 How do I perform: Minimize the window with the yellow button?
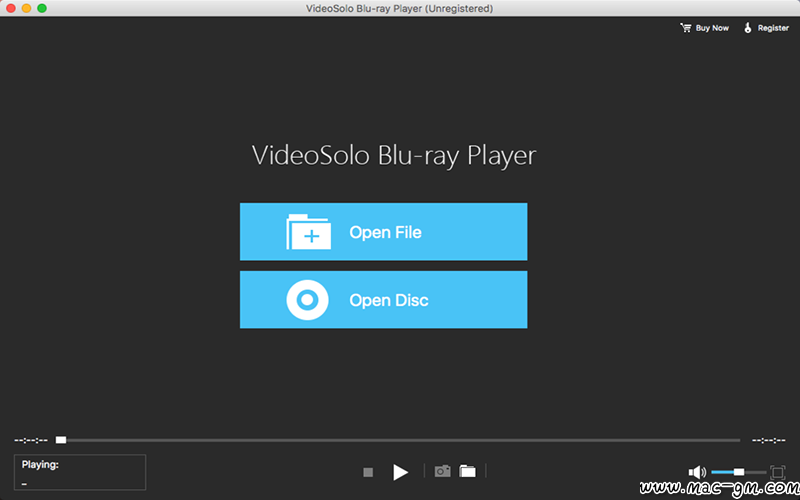point(27,8)
